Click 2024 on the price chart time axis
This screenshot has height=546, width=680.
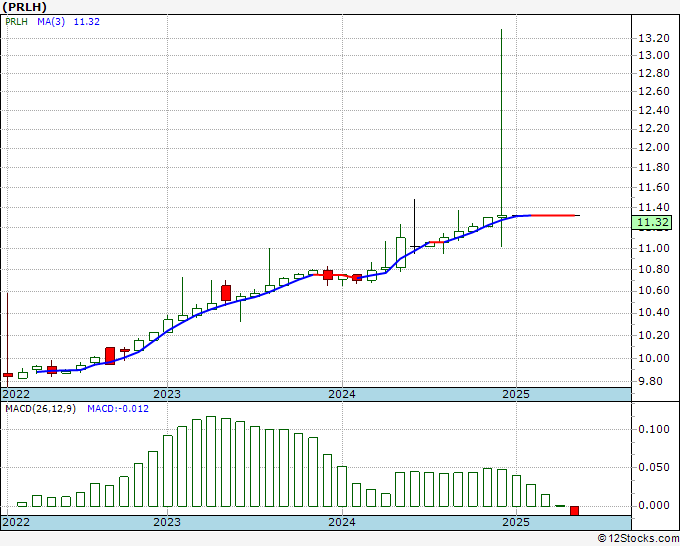[x=342, y=394]
